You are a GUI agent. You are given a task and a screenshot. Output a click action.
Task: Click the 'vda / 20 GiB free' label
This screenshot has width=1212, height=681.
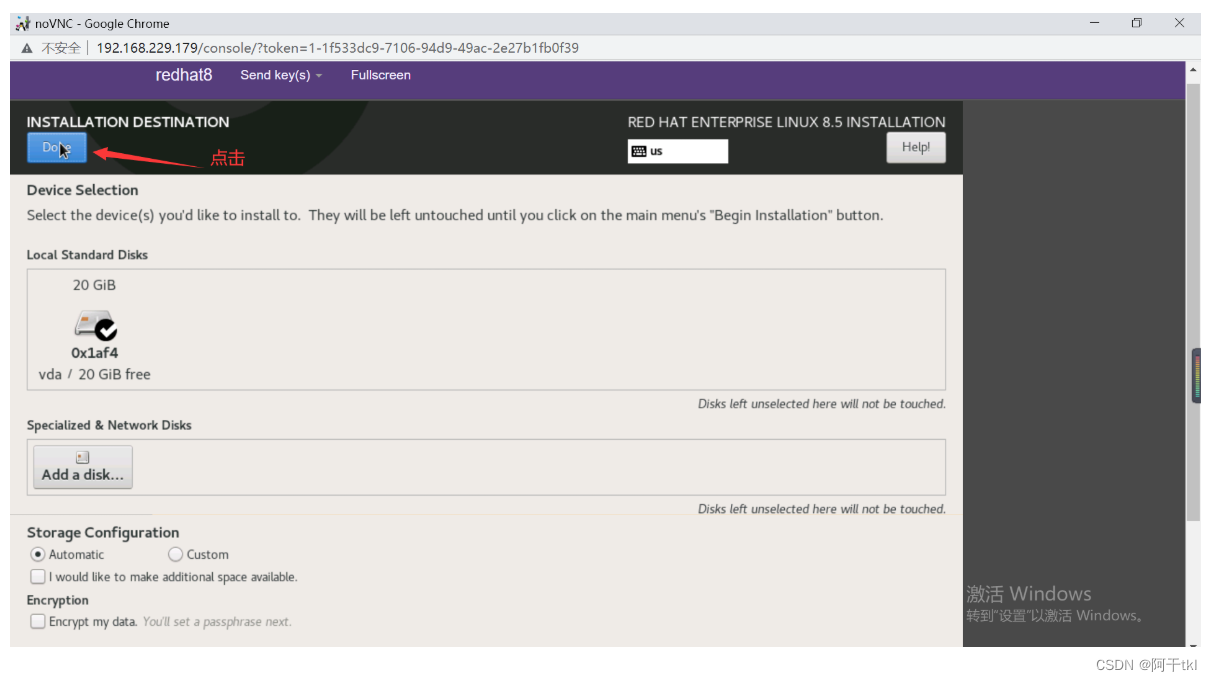point(95,374)
